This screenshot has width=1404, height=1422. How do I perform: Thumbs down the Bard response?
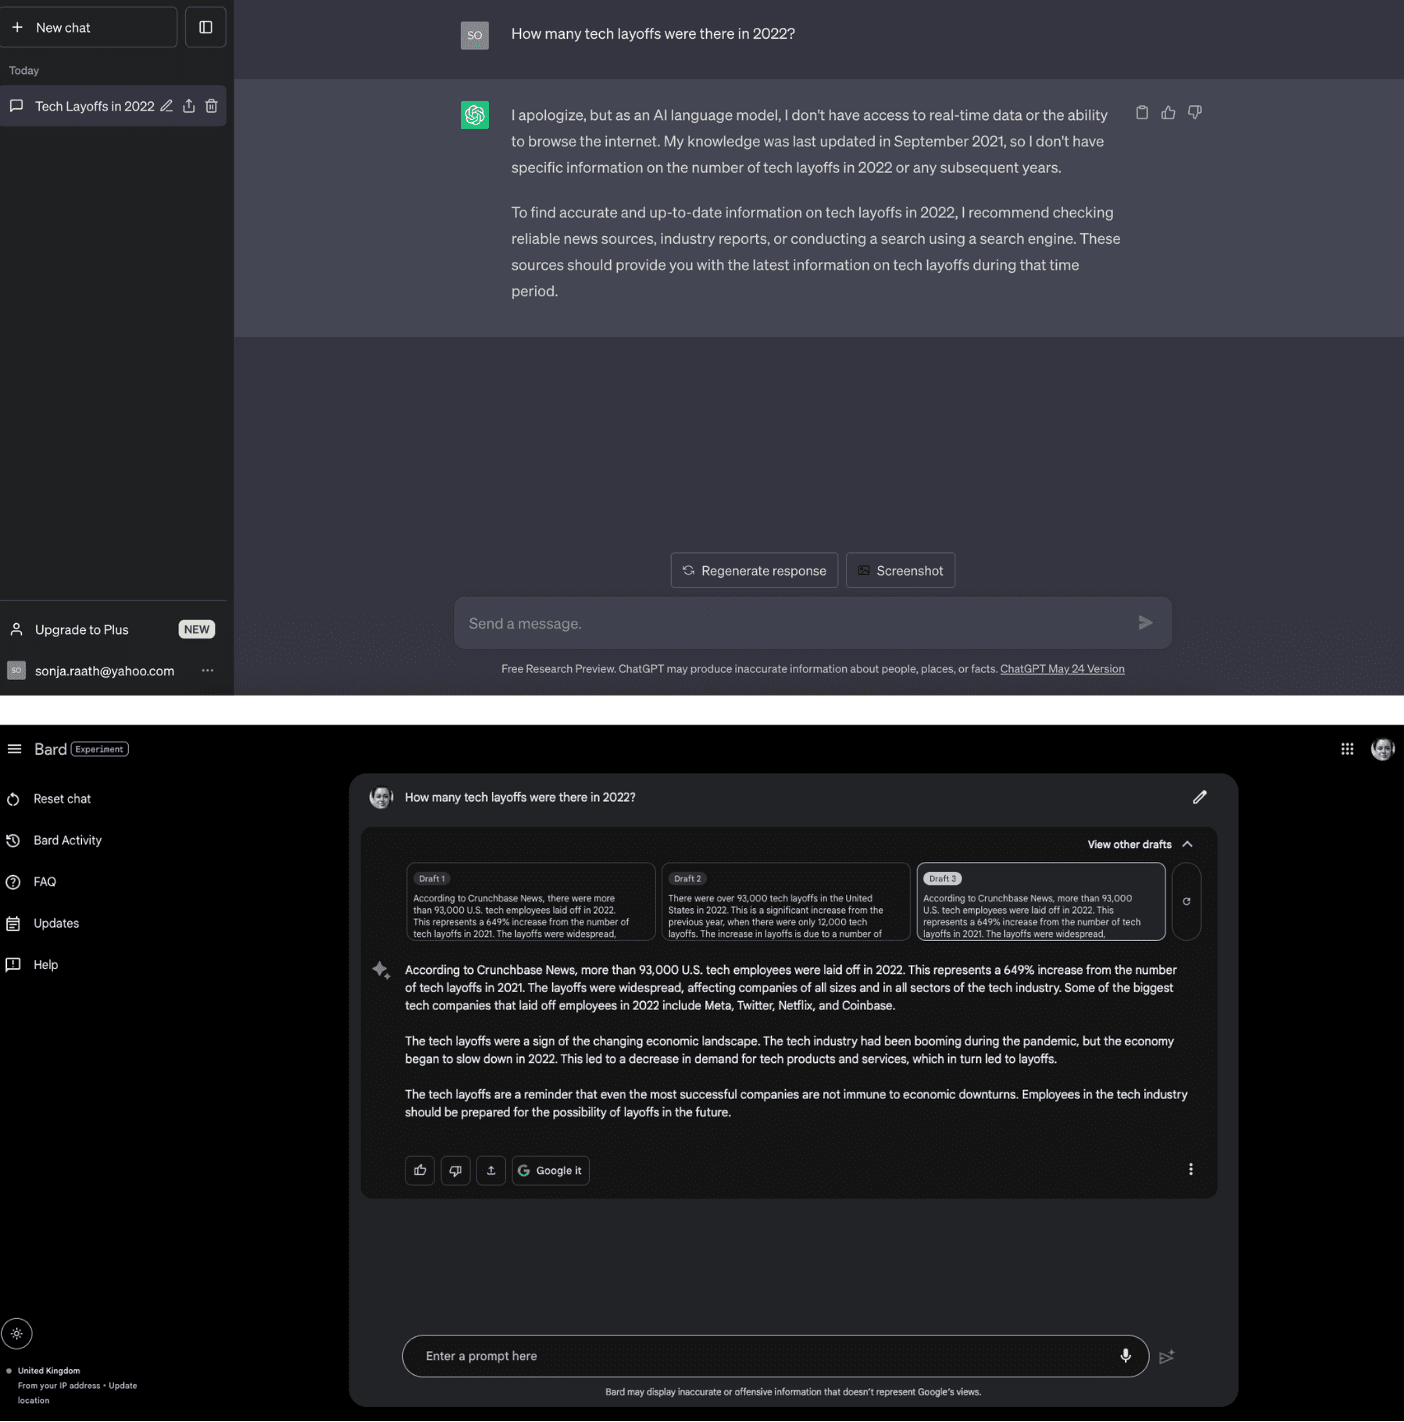click(x=455, y=1170)
